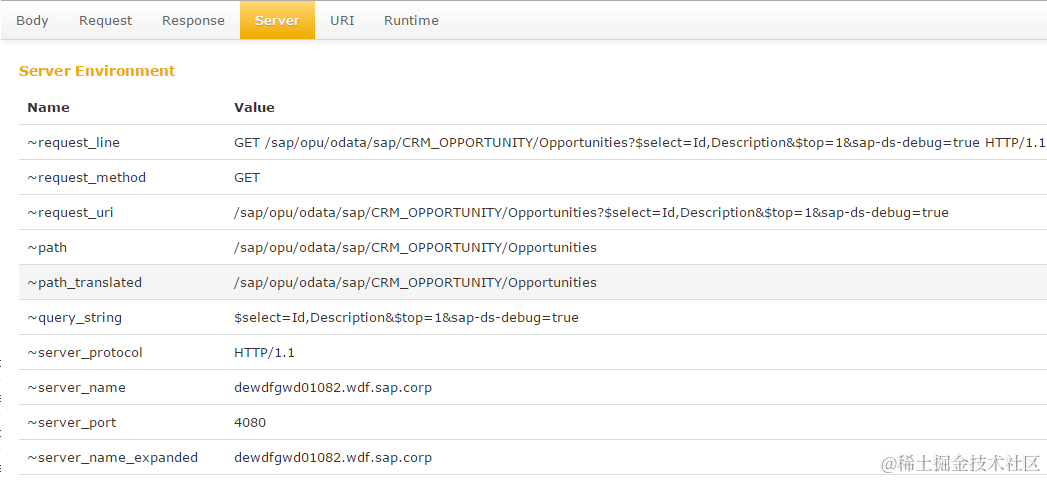Click the ~query_string value $select=Id,Description
The width and height of the screenshot is (1047, 480).
point(407,318)
